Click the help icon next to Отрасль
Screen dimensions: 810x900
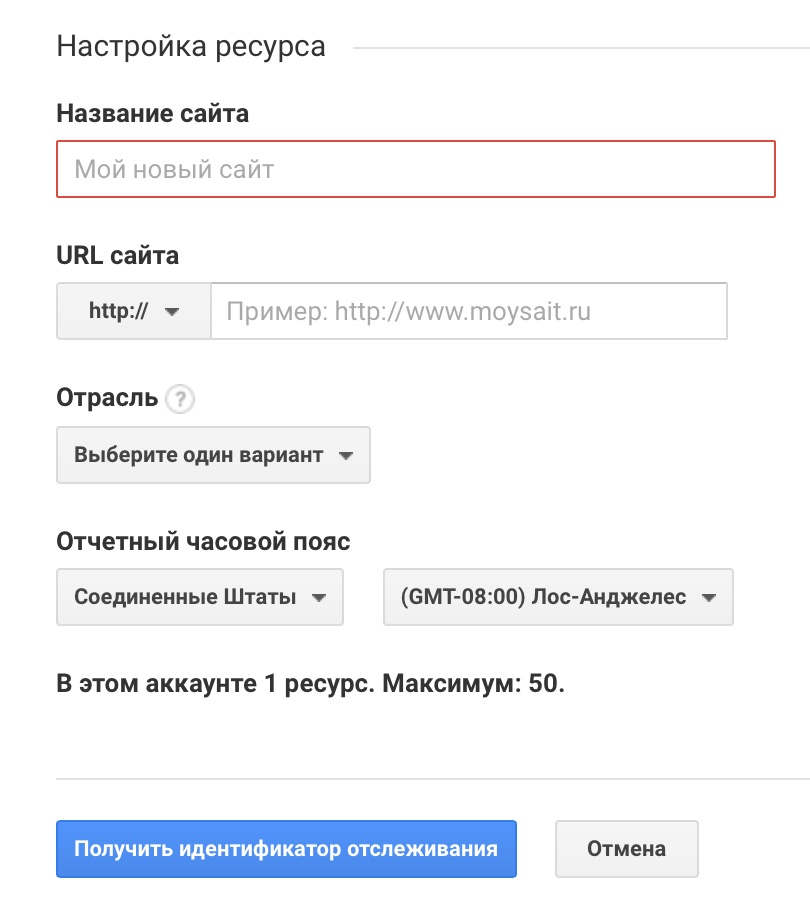pos(178,399)
